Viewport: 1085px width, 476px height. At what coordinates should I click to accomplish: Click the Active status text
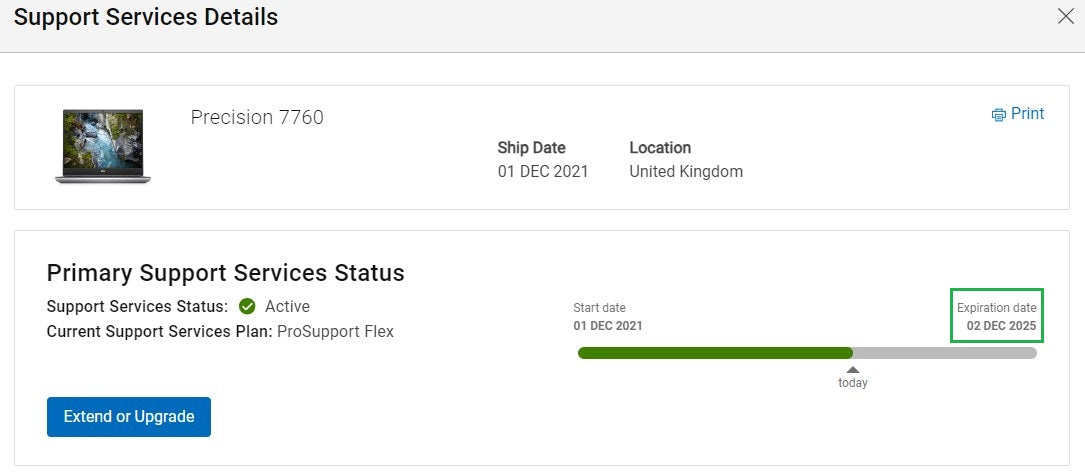coord(287,306)
